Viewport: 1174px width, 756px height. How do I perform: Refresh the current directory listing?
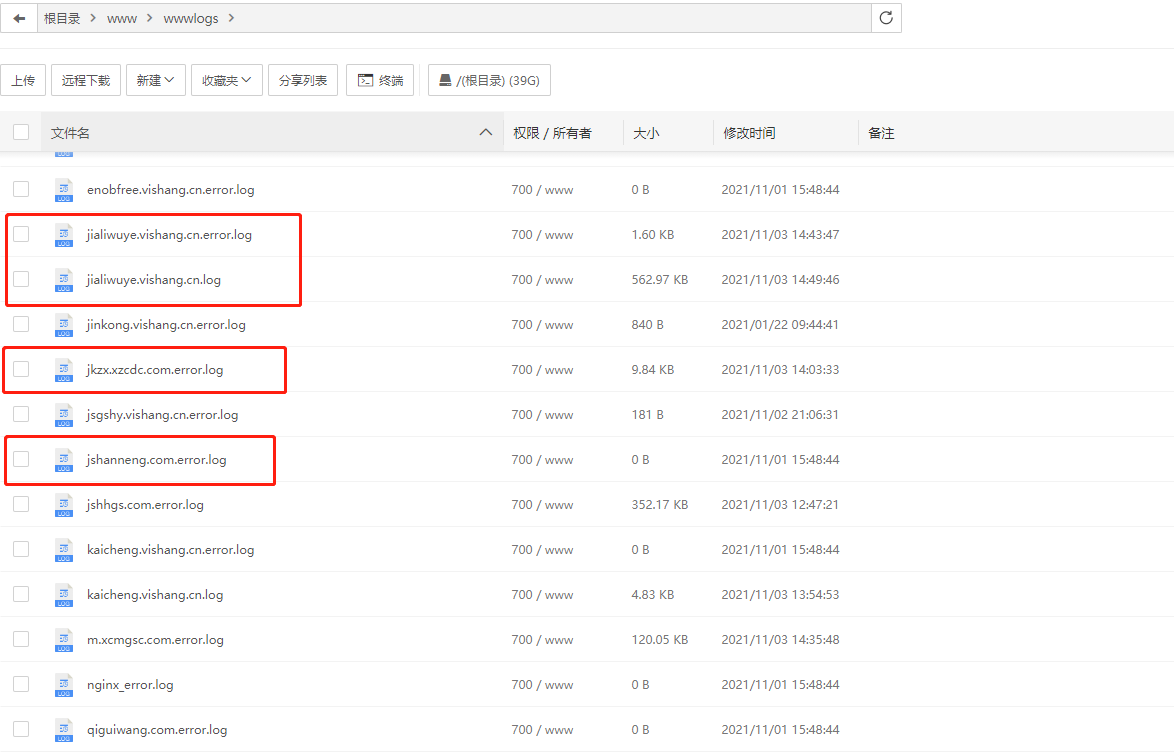tap(886, 17)
